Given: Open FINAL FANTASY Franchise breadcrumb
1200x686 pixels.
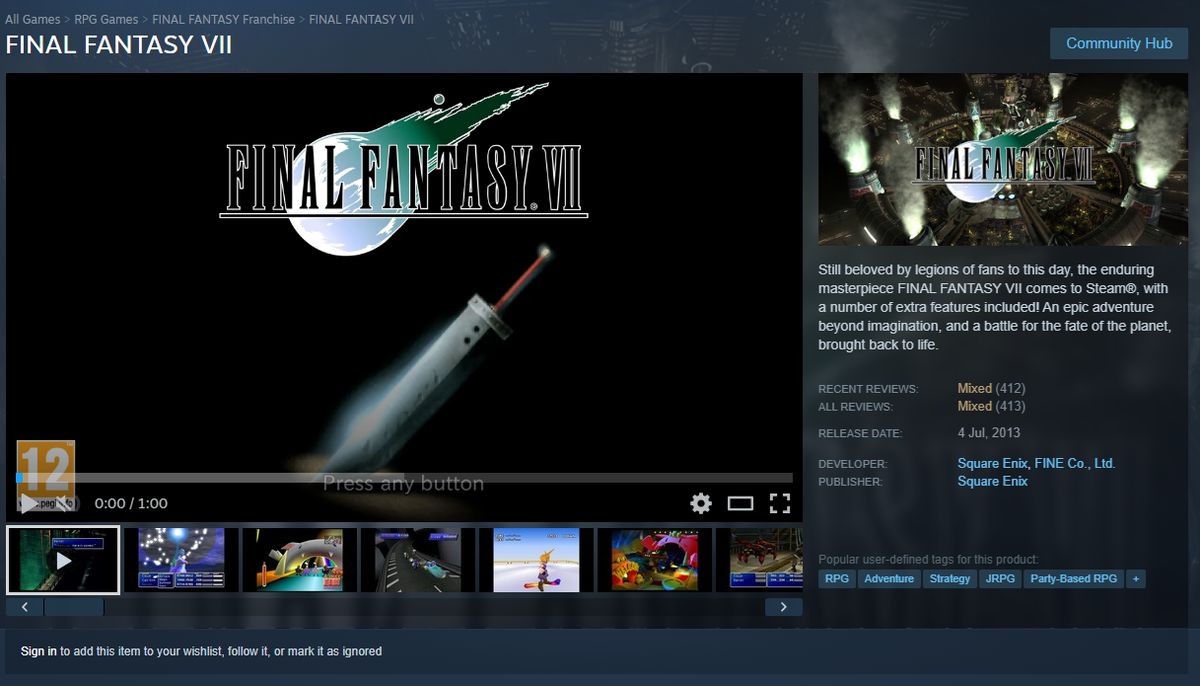Looking at the screenshot, I should point(223,19).
